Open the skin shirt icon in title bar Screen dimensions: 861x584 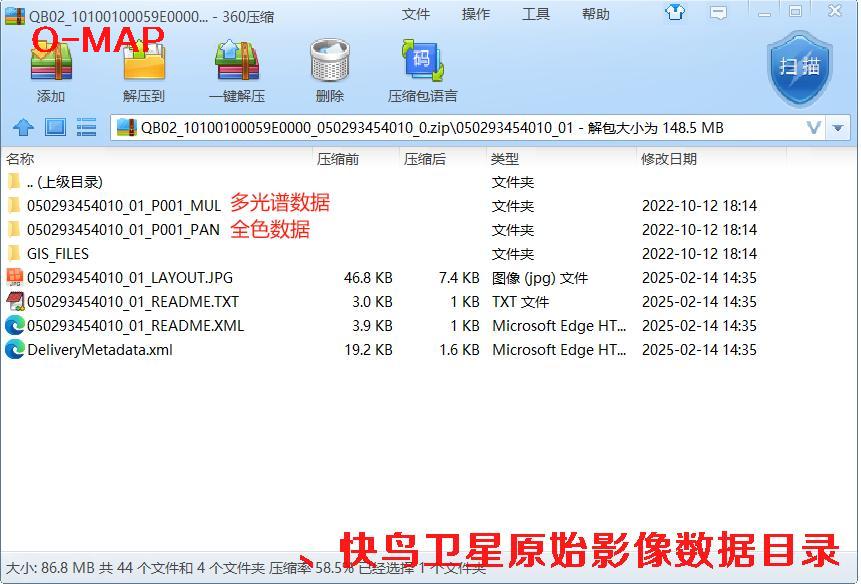coord(675,13)
